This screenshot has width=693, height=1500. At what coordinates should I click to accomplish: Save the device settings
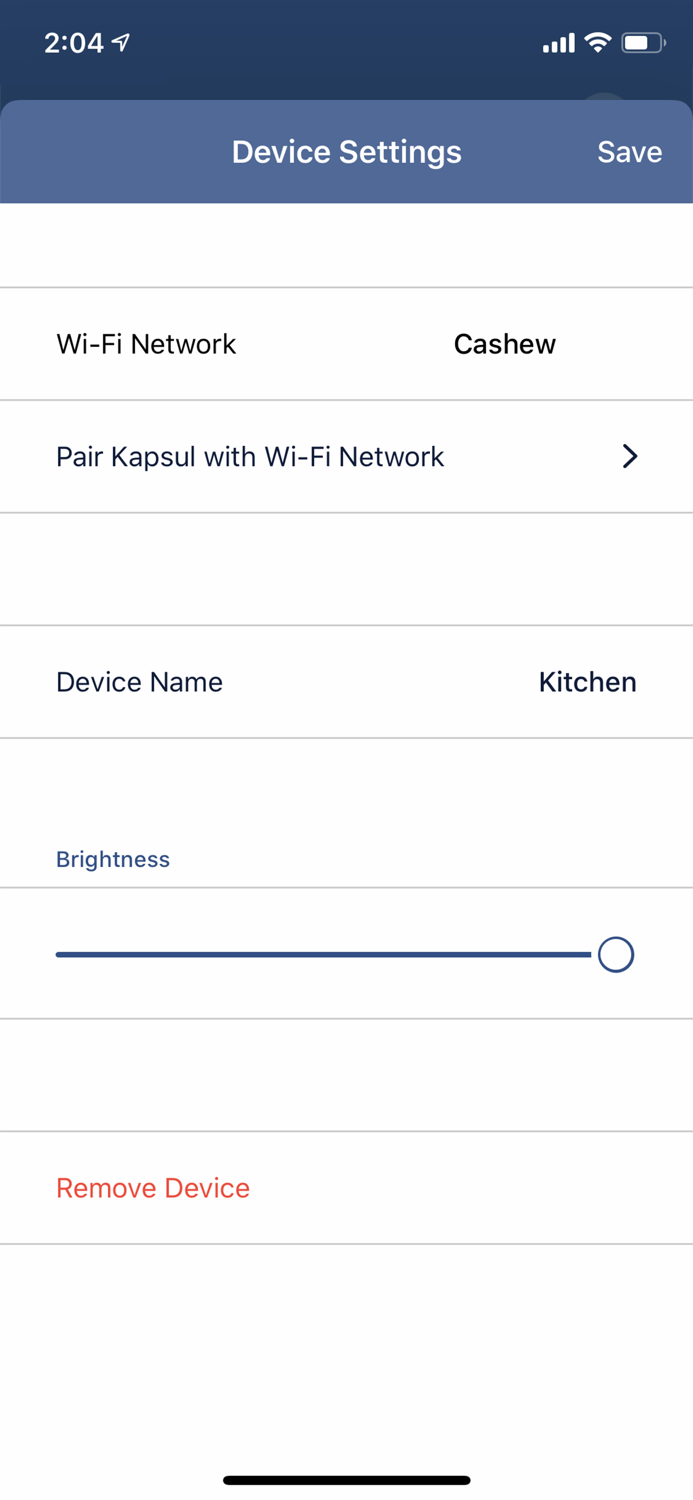[629, 151]
